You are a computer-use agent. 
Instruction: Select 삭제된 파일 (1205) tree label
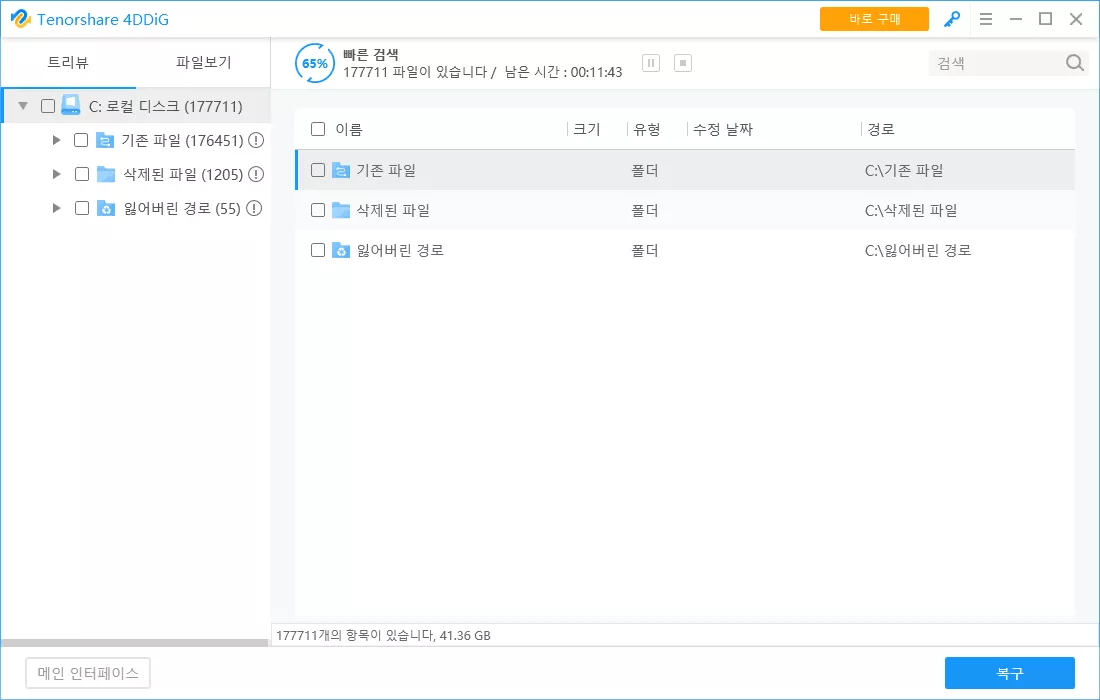click(x=183, y=174)
